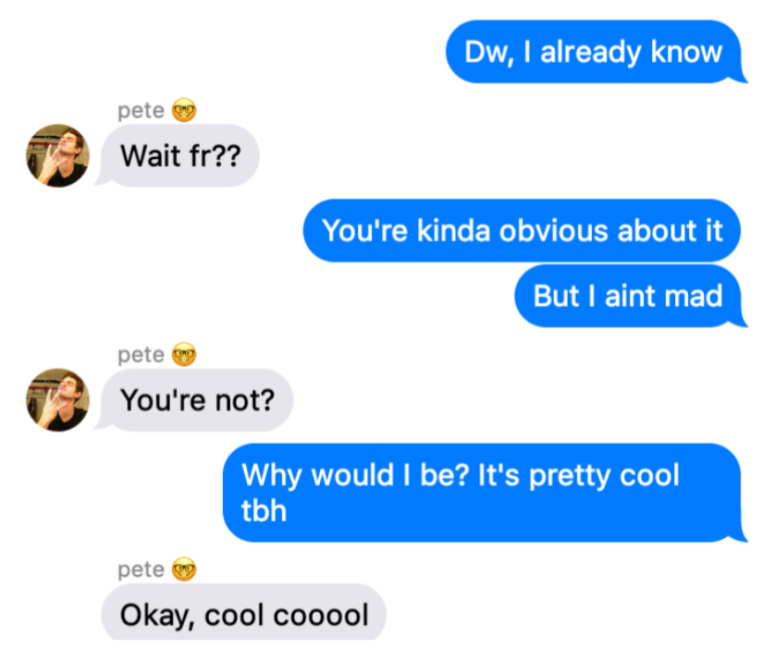Select the "You're not?" message bubble

tap(205, 400)
